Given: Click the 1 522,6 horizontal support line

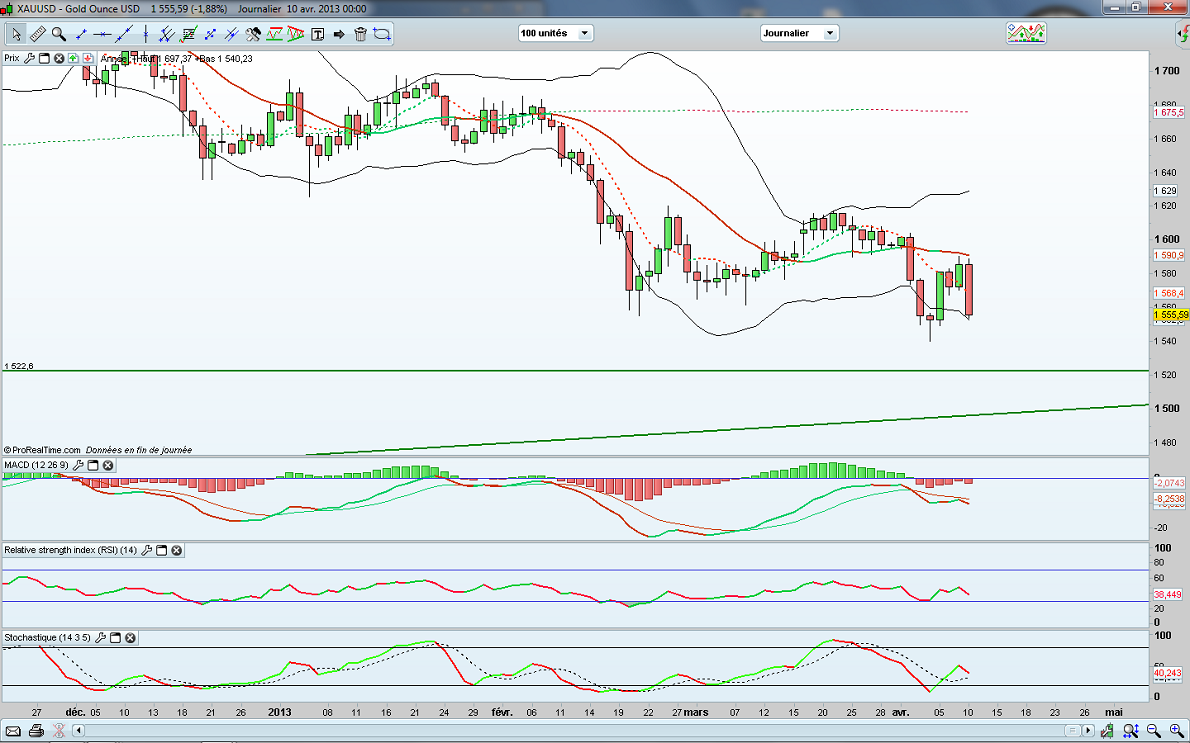Looking at the screenshot, I should pos(600,370).
